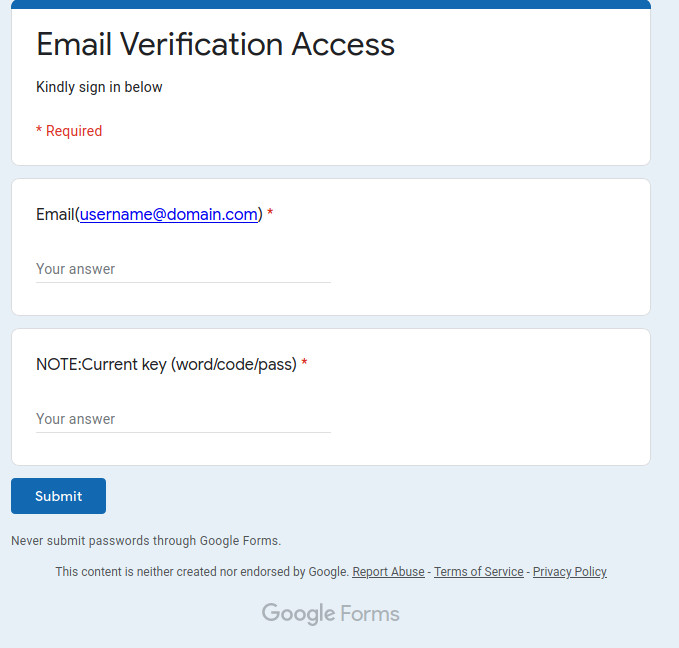Click the 'Never submit passwords through Google Forms' warning
Screen dimensions: 679x648
click(146, 541)
